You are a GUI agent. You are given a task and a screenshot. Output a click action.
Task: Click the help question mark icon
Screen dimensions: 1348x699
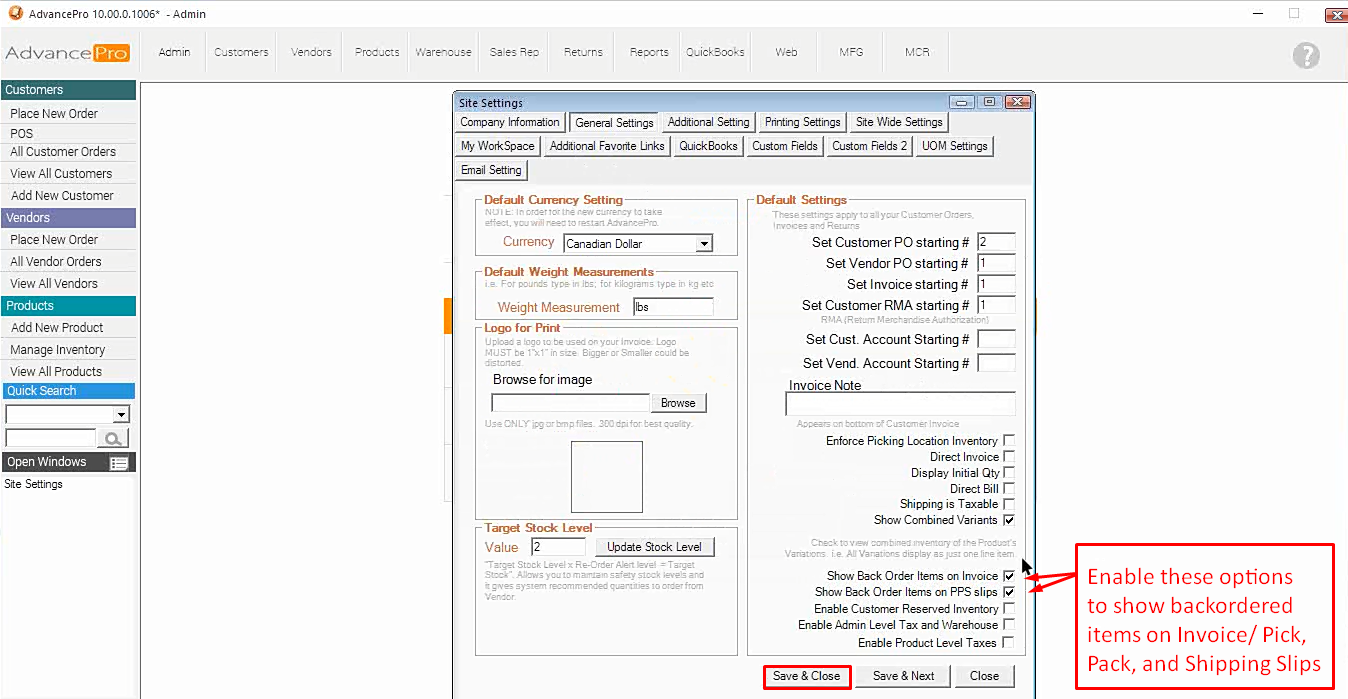click(x=1306, y=55)
